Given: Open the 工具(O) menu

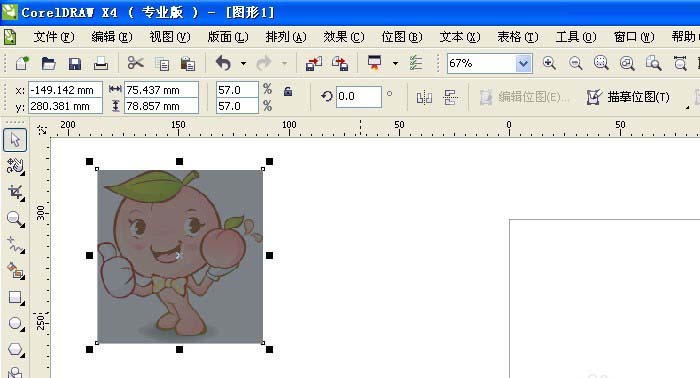Looking at the screenshot, I should click(576, 37).
